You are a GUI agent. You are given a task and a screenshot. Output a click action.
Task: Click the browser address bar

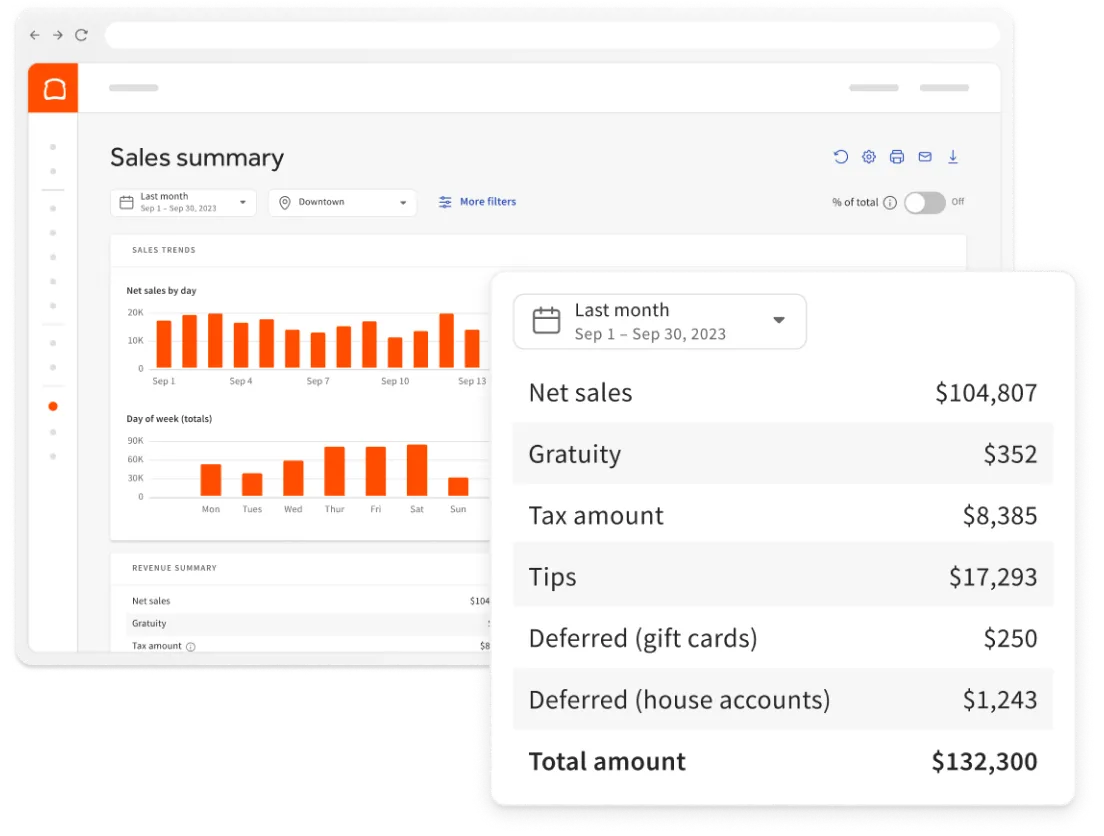(552, 35)
